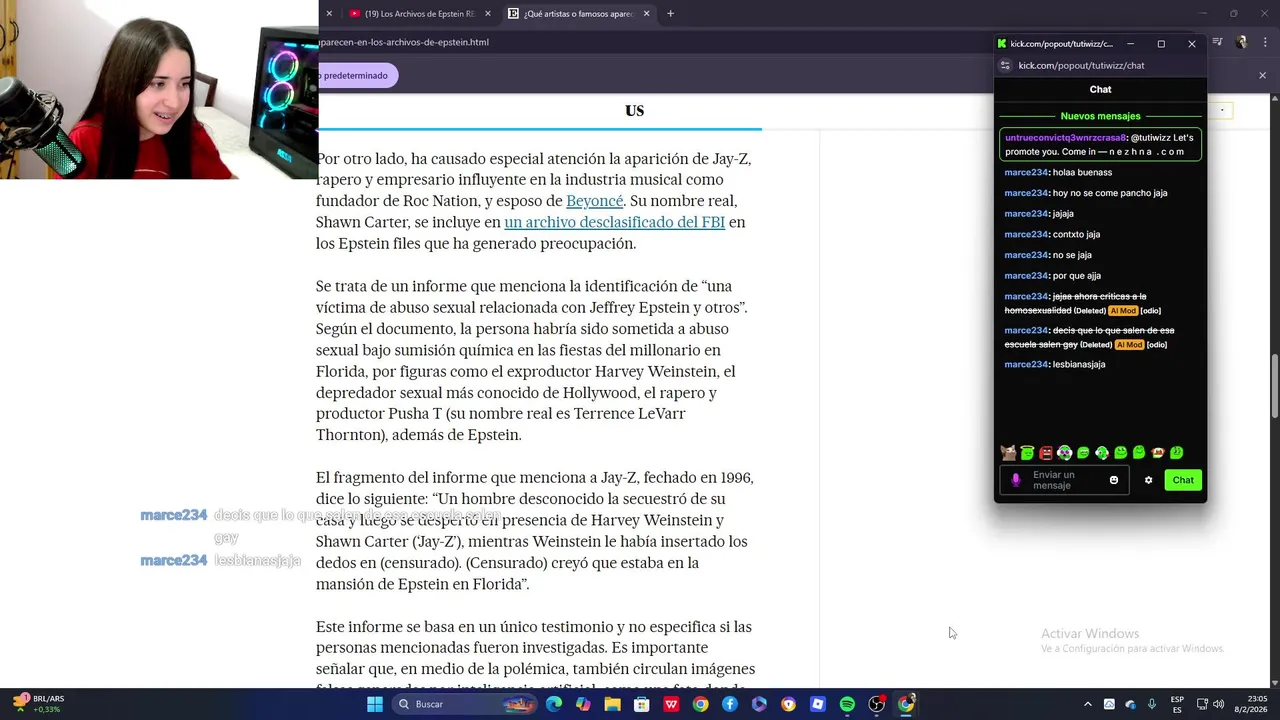Open chat settings gear icon
Image resolution: width=1280 pixels, height=720 pixels.
pyautogui.click(x=1148, y=480)
